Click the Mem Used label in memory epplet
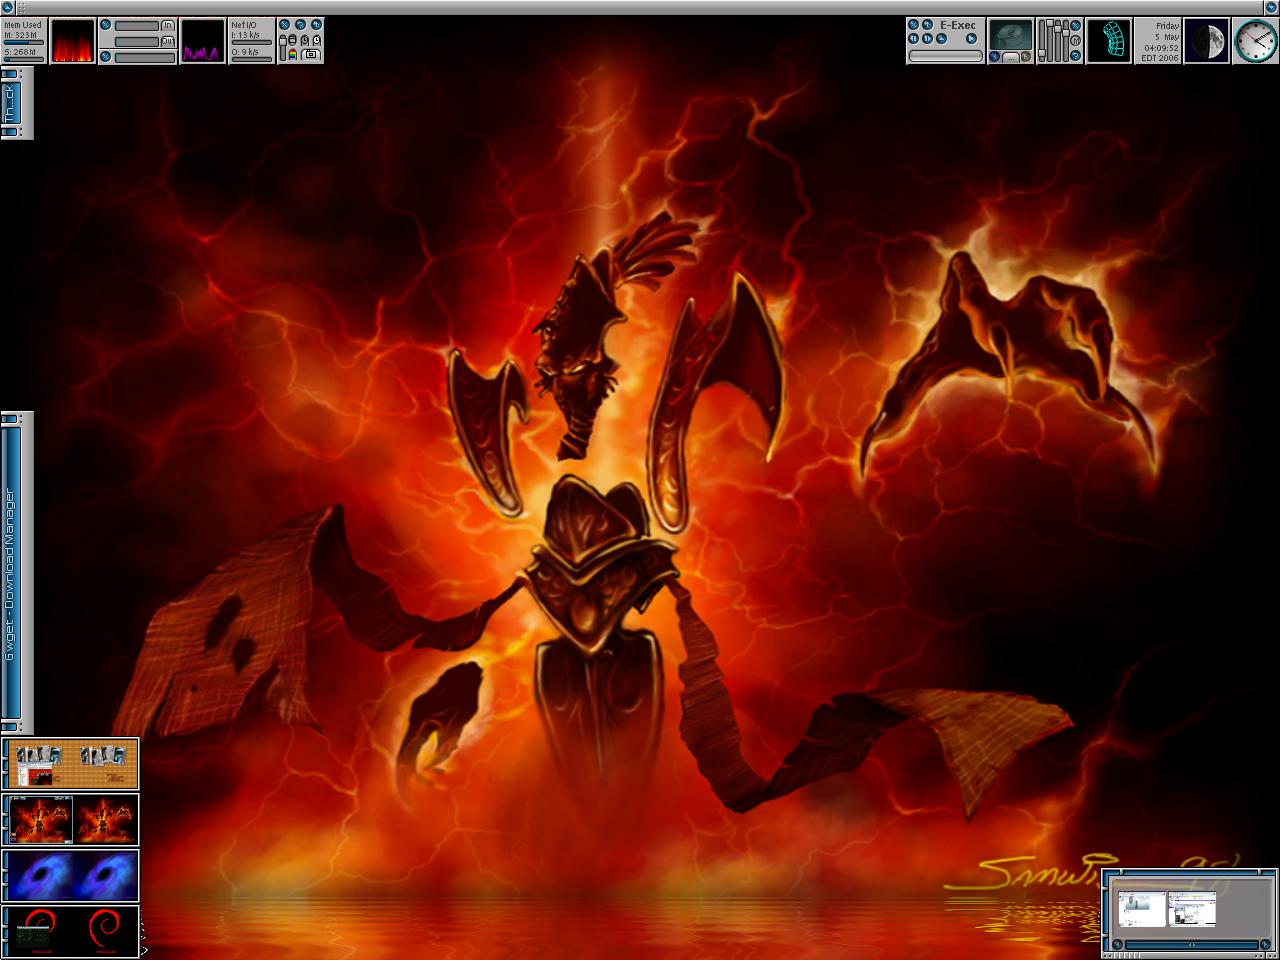This screenshot has height=960, width=1280. [x=23, y=25]
